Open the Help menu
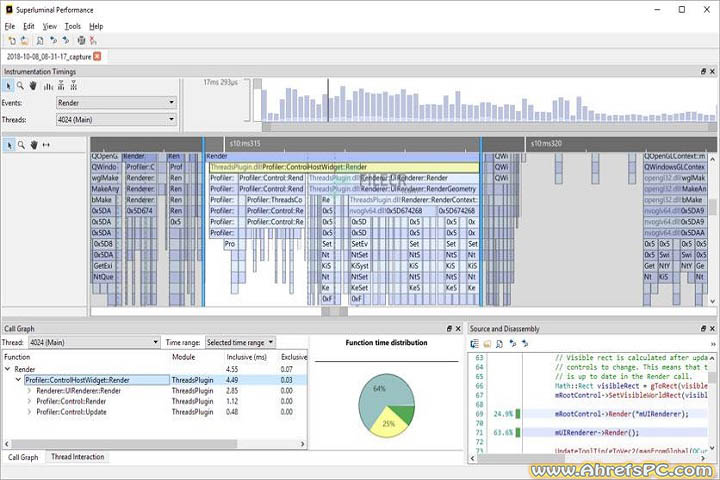This screenshot has width=720, height=480. 96,26
